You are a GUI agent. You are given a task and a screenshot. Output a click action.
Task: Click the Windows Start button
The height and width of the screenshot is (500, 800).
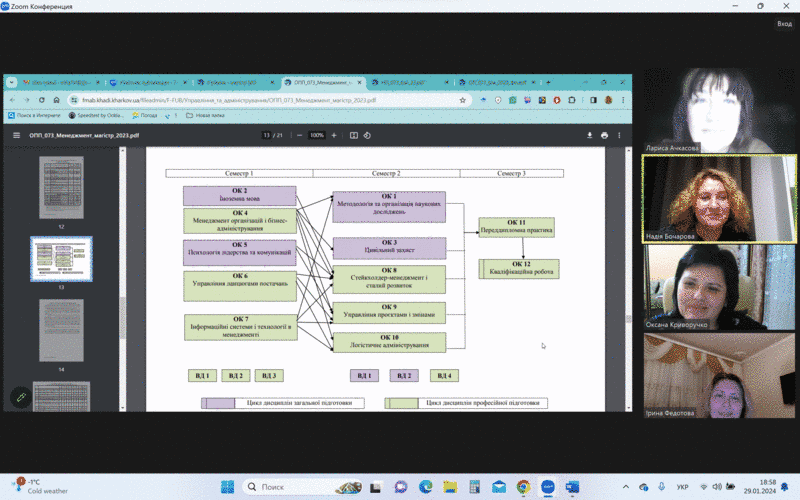coord(227,486)
